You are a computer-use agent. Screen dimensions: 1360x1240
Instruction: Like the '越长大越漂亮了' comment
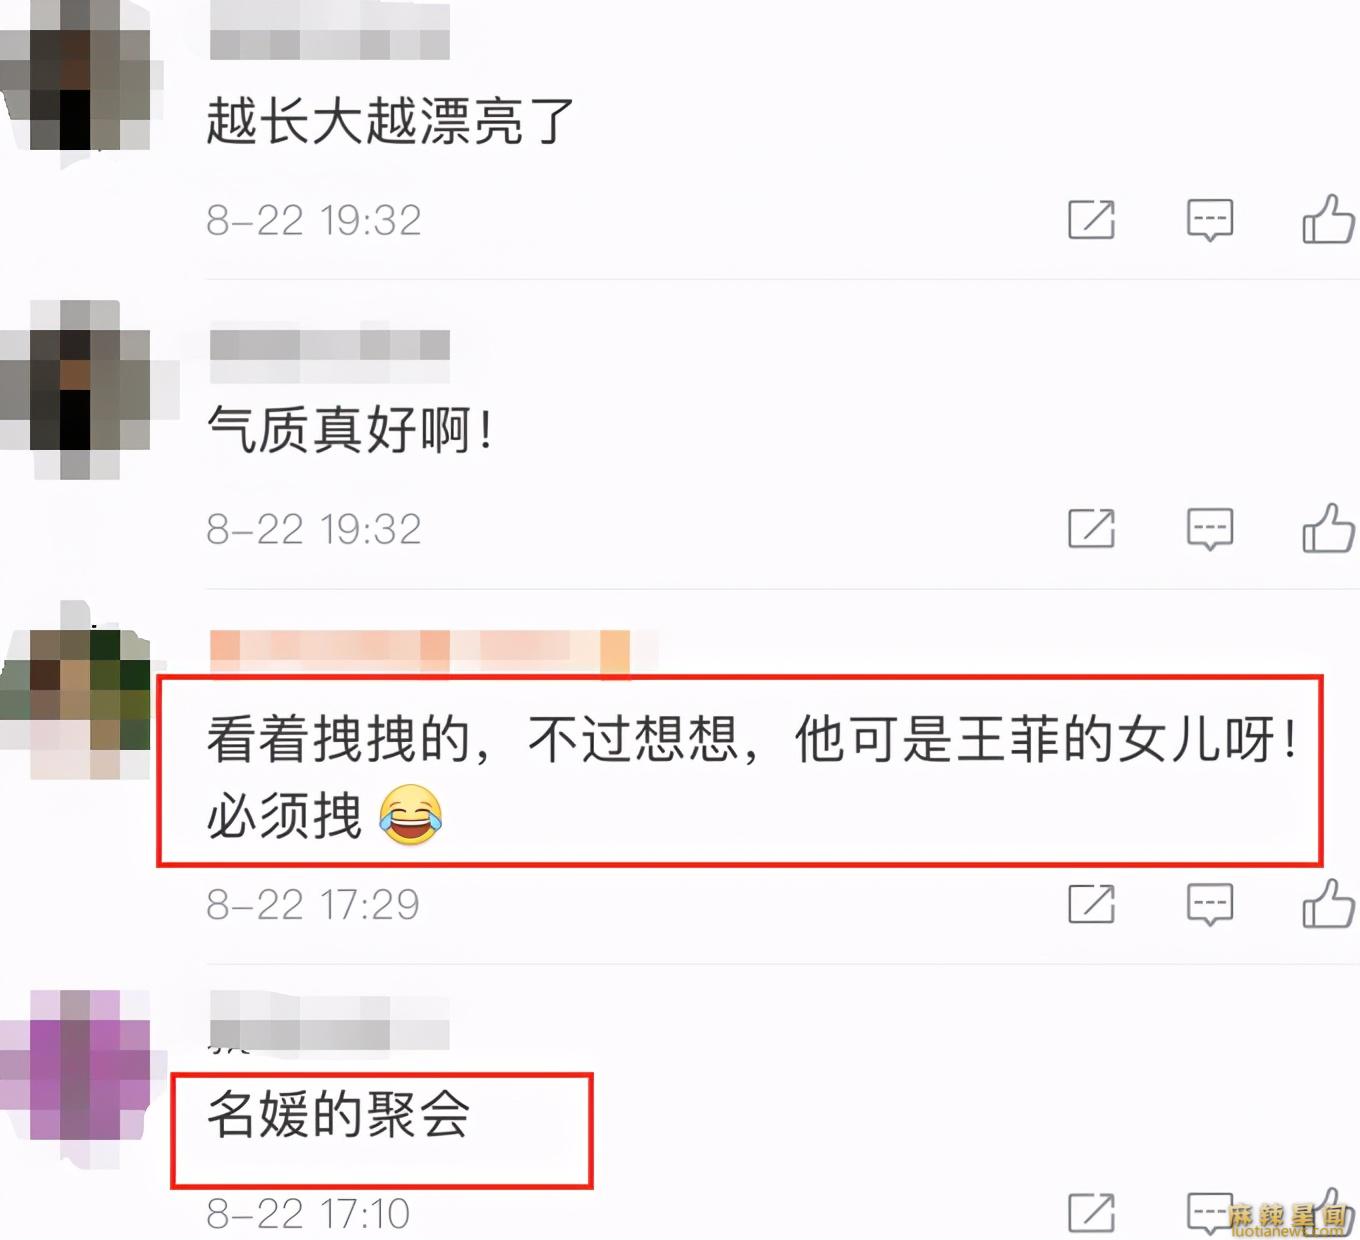[1328, 219]
